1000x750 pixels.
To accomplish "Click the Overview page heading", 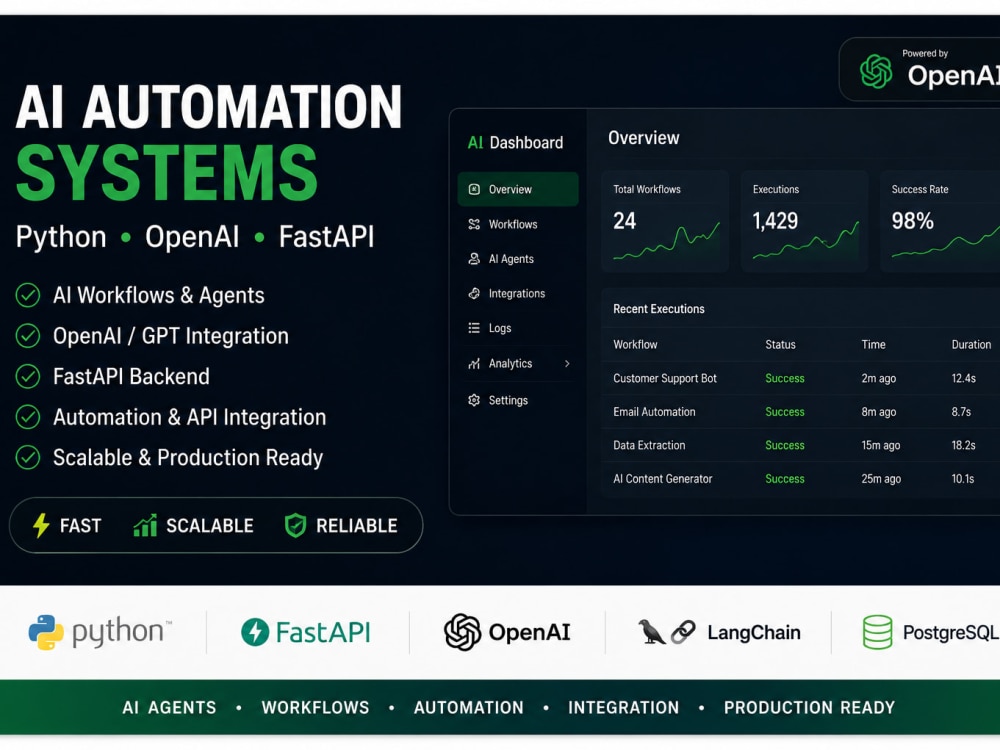I will (x=643, y=138).
